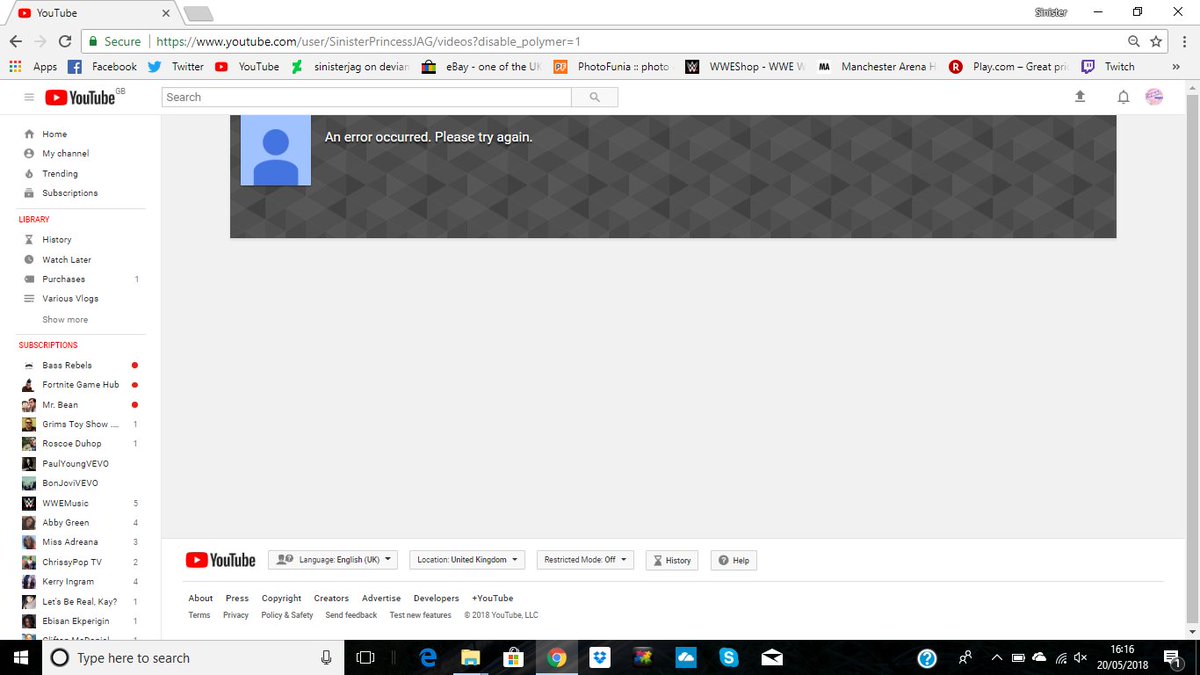Click the browser back arrow
This screenshot has height=675, width=1200.
click(15, 41)
